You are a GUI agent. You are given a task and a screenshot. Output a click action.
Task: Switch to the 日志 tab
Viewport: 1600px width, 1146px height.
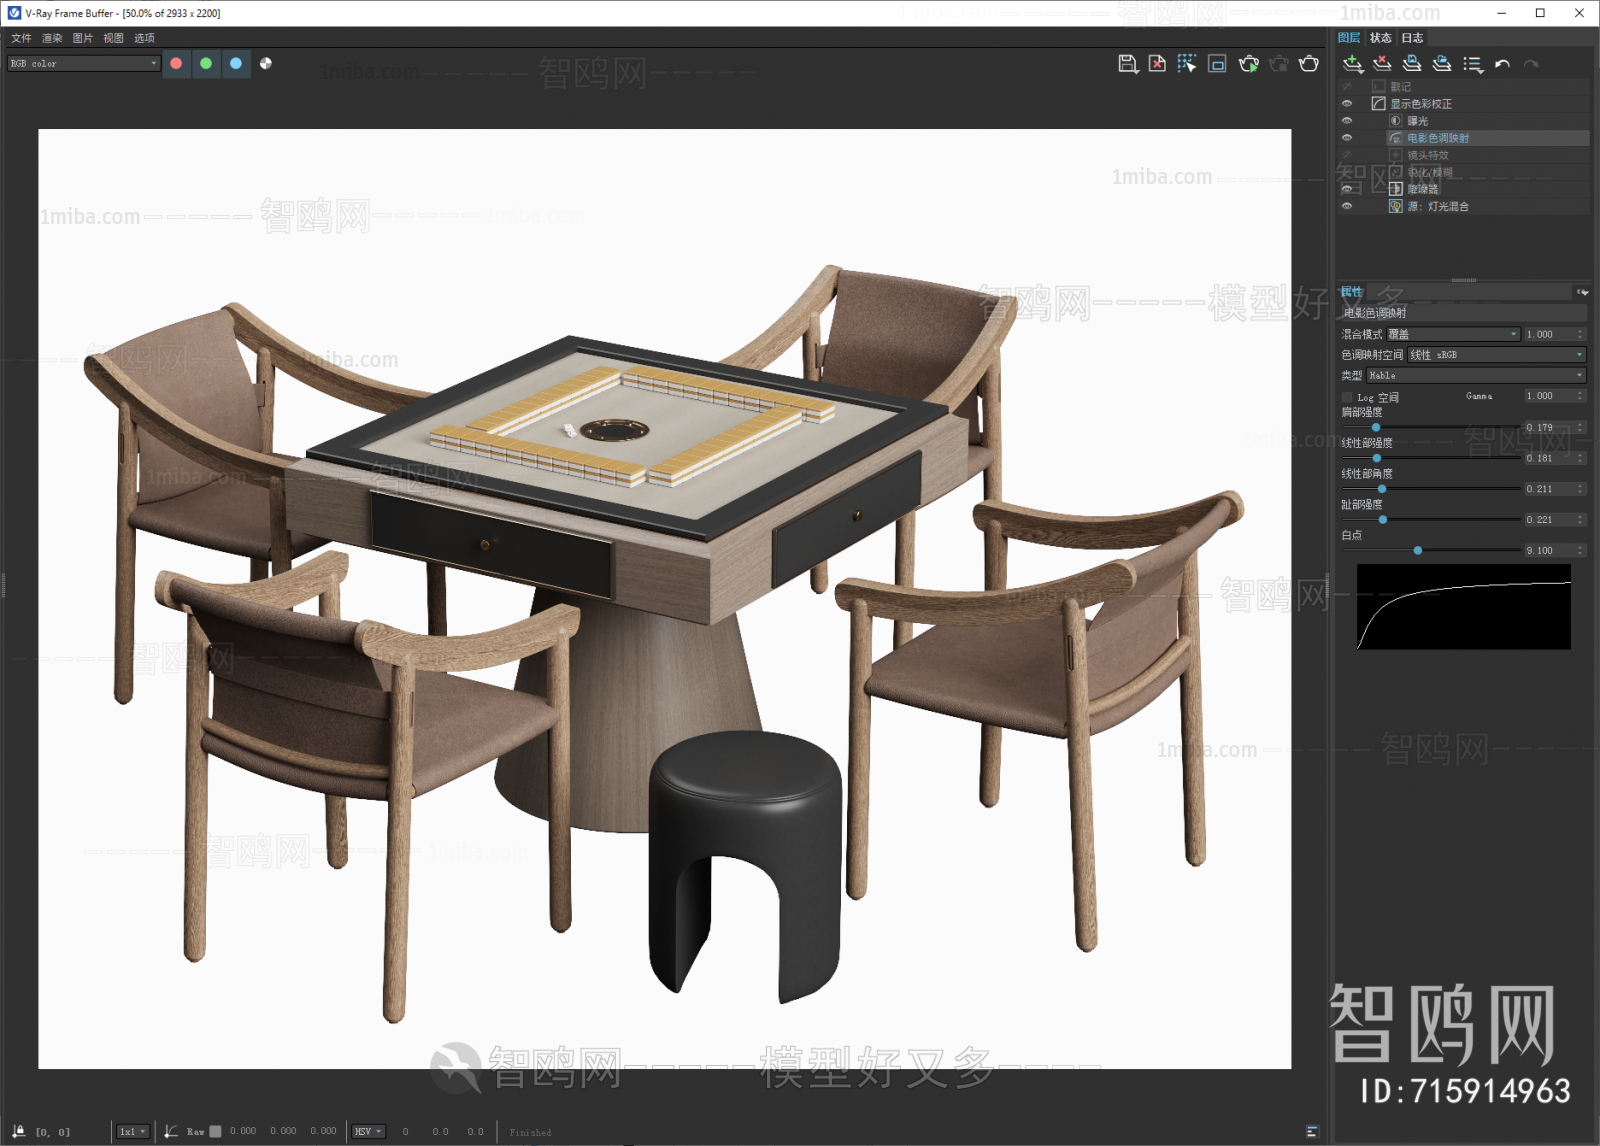pos(1412,38)
